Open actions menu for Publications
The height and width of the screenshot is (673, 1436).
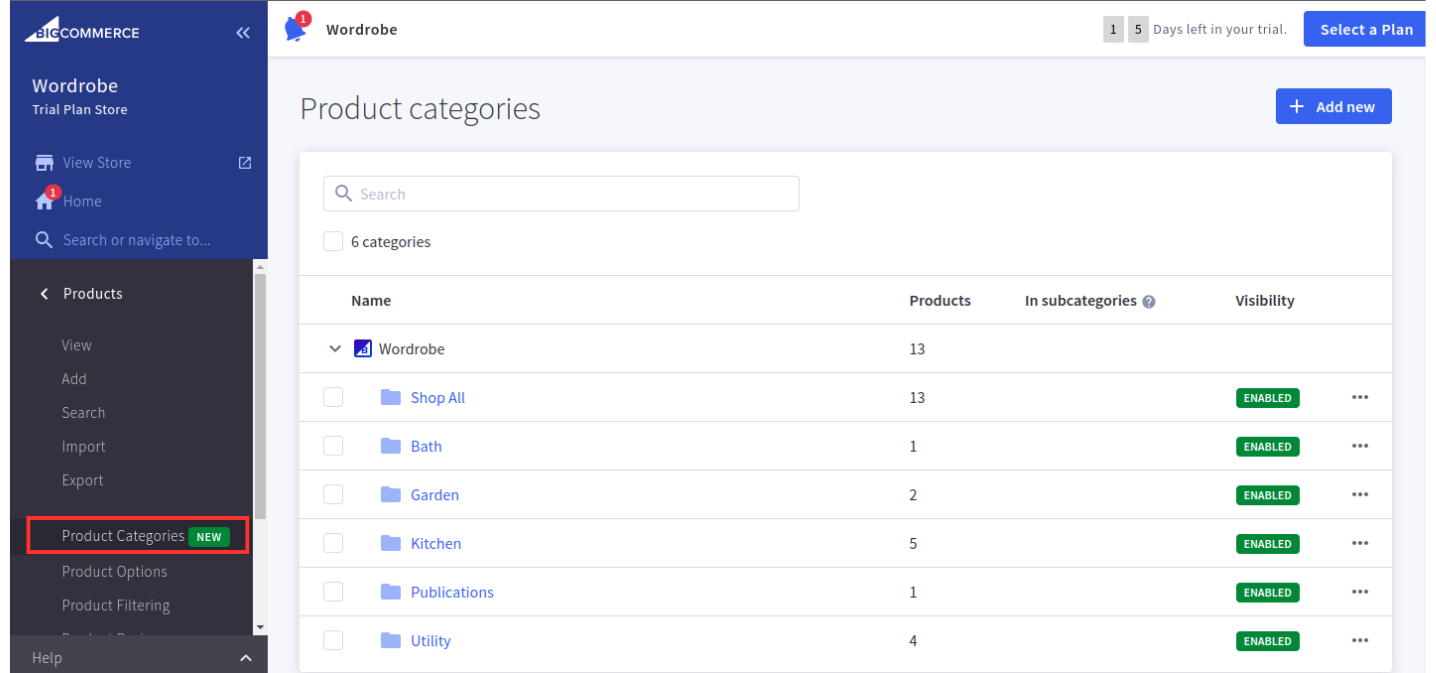(1360, 592)
